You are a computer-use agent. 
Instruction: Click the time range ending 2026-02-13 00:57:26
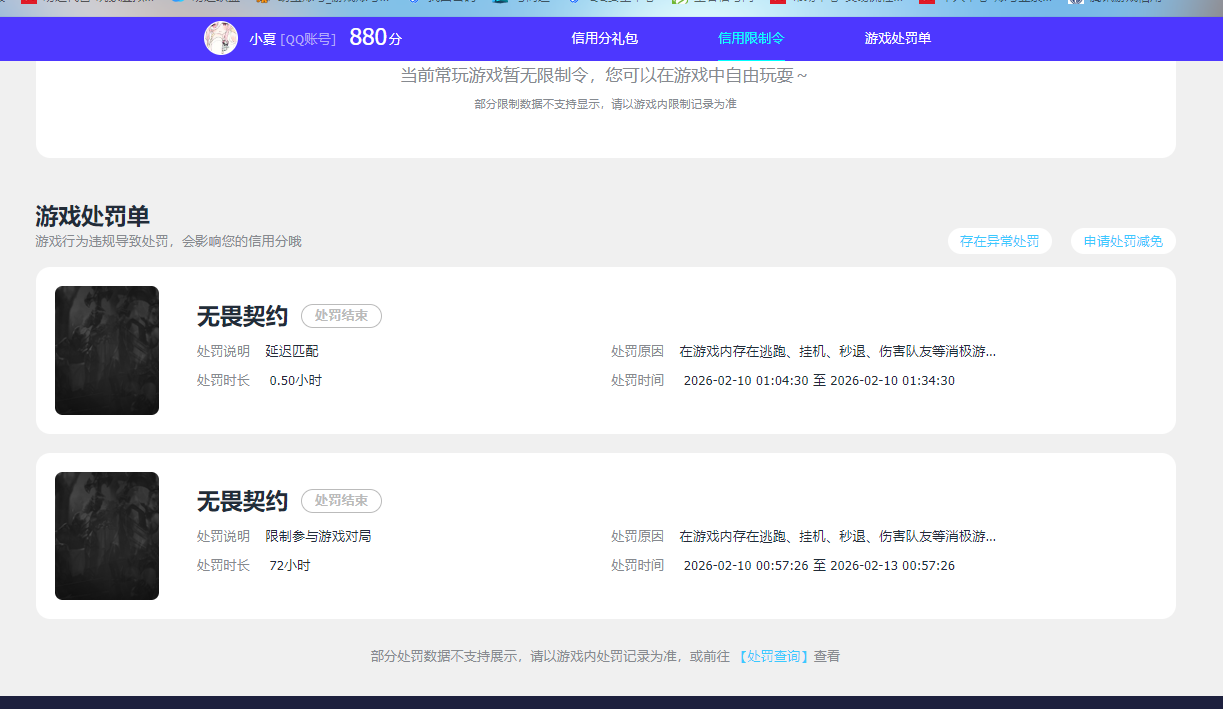819,566
